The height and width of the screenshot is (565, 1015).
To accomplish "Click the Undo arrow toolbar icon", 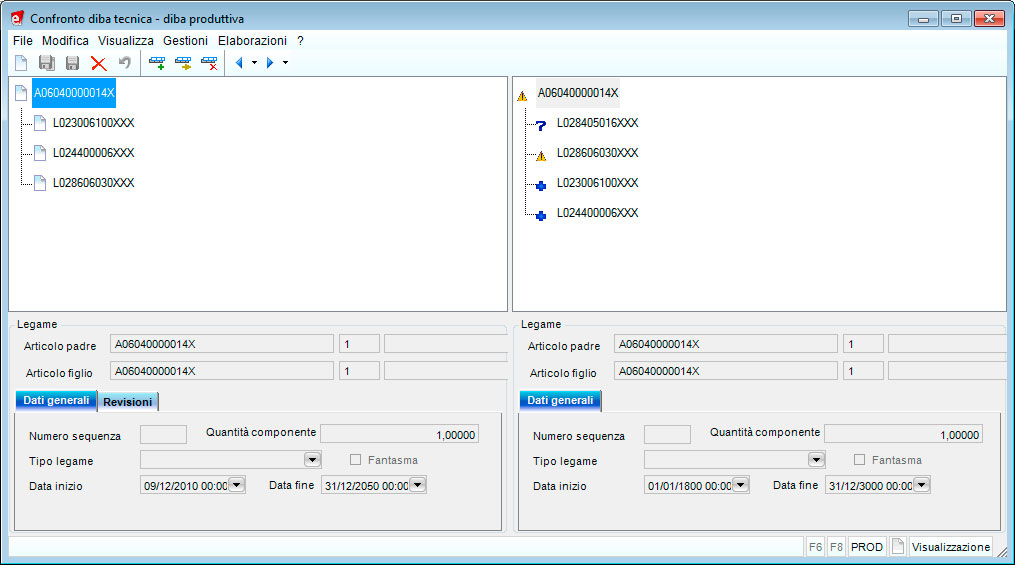I will pos(124,63).
